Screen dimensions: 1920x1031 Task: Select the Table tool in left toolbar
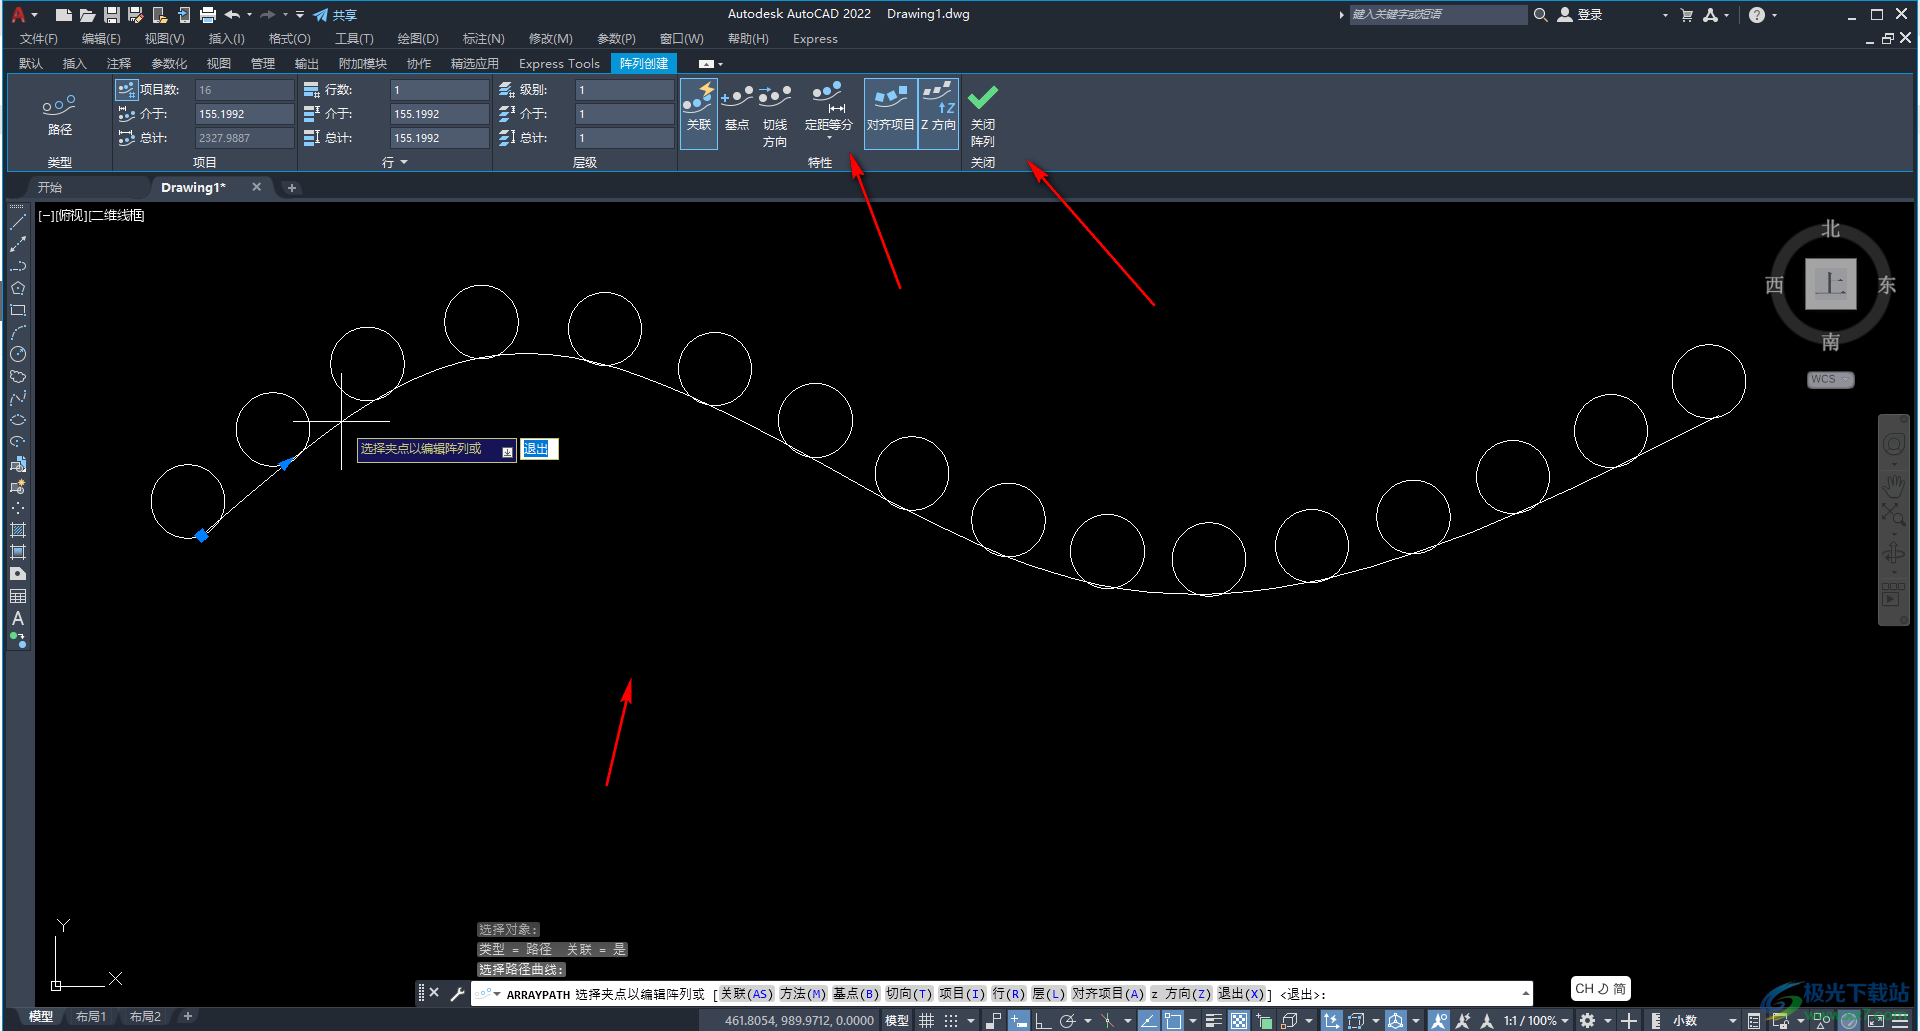tap(18, 596)
